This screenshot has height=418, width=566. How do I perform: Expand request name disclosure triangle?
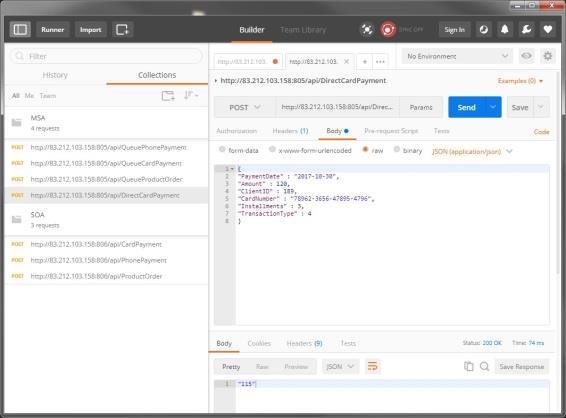click(216, 80)
